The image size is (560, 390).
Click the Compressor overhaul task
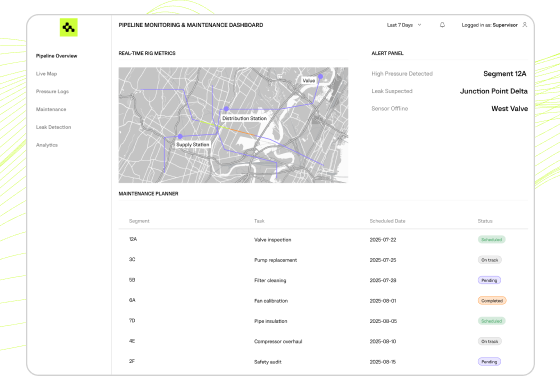[x=278, y=342]
